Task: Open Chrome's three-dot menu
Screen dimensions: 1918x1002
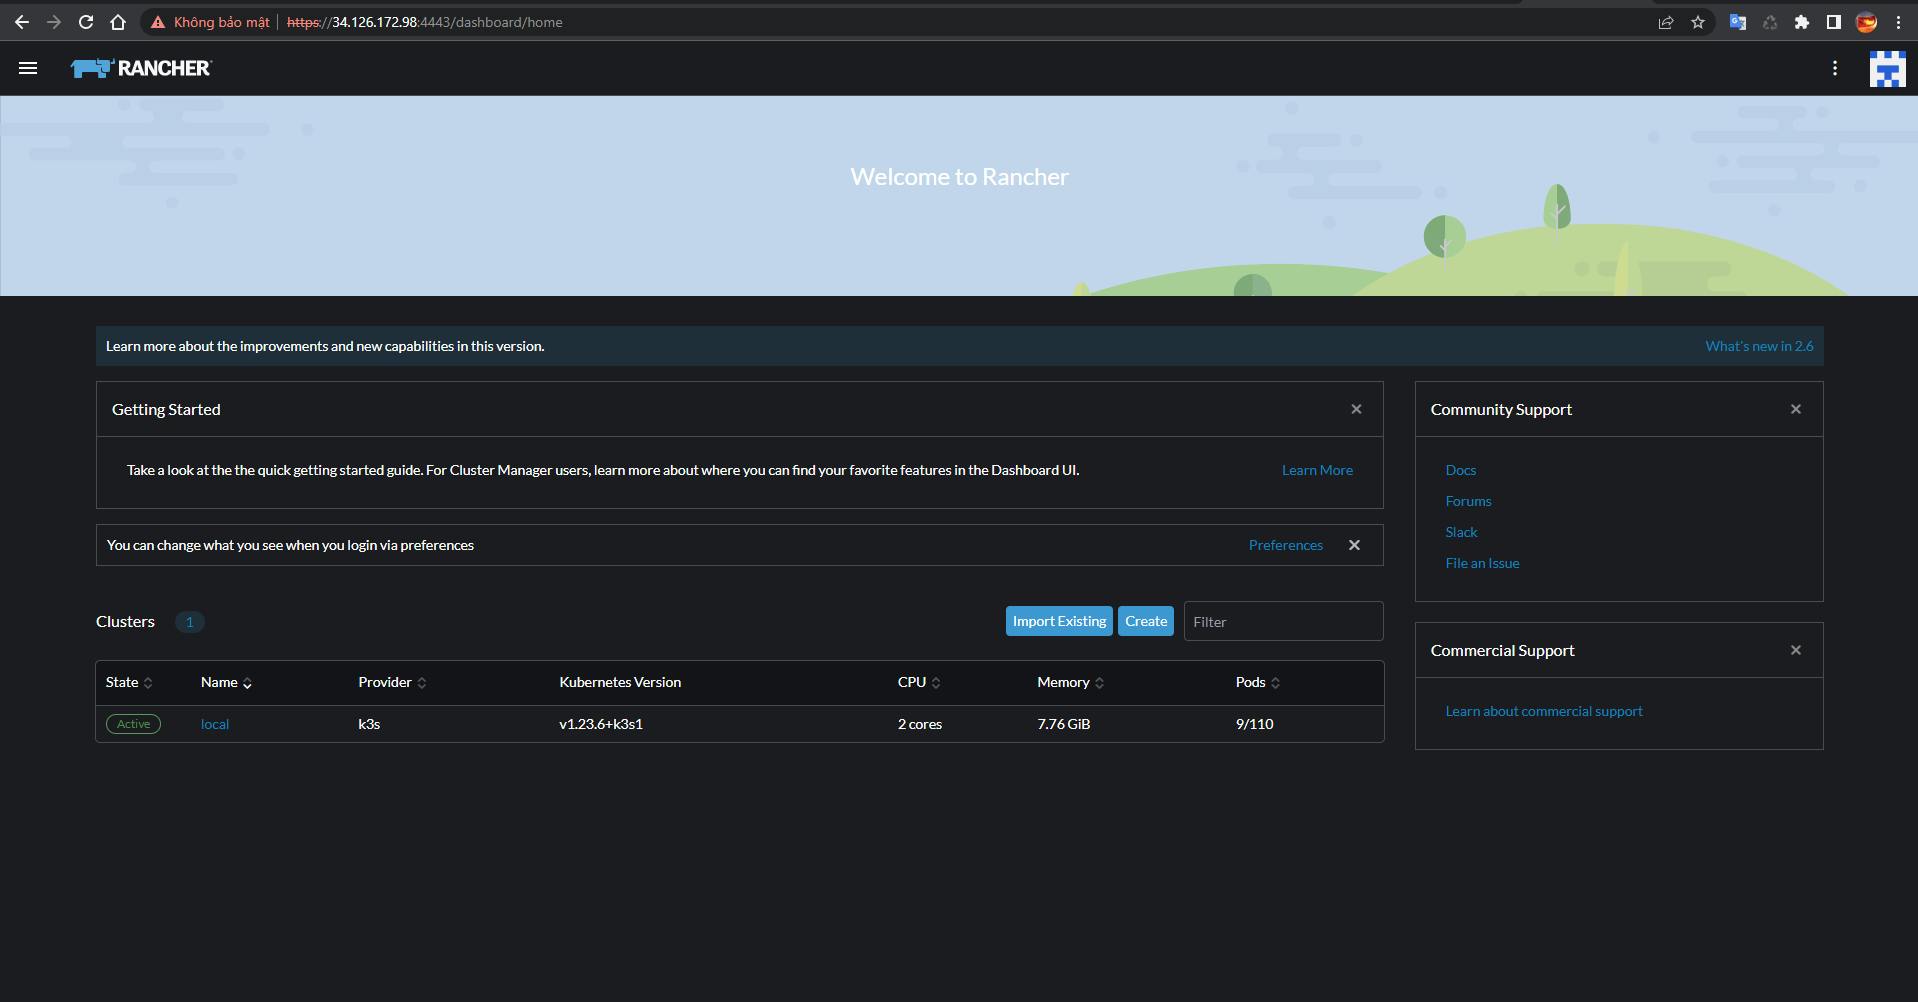Action: (x=1898, y=22)
